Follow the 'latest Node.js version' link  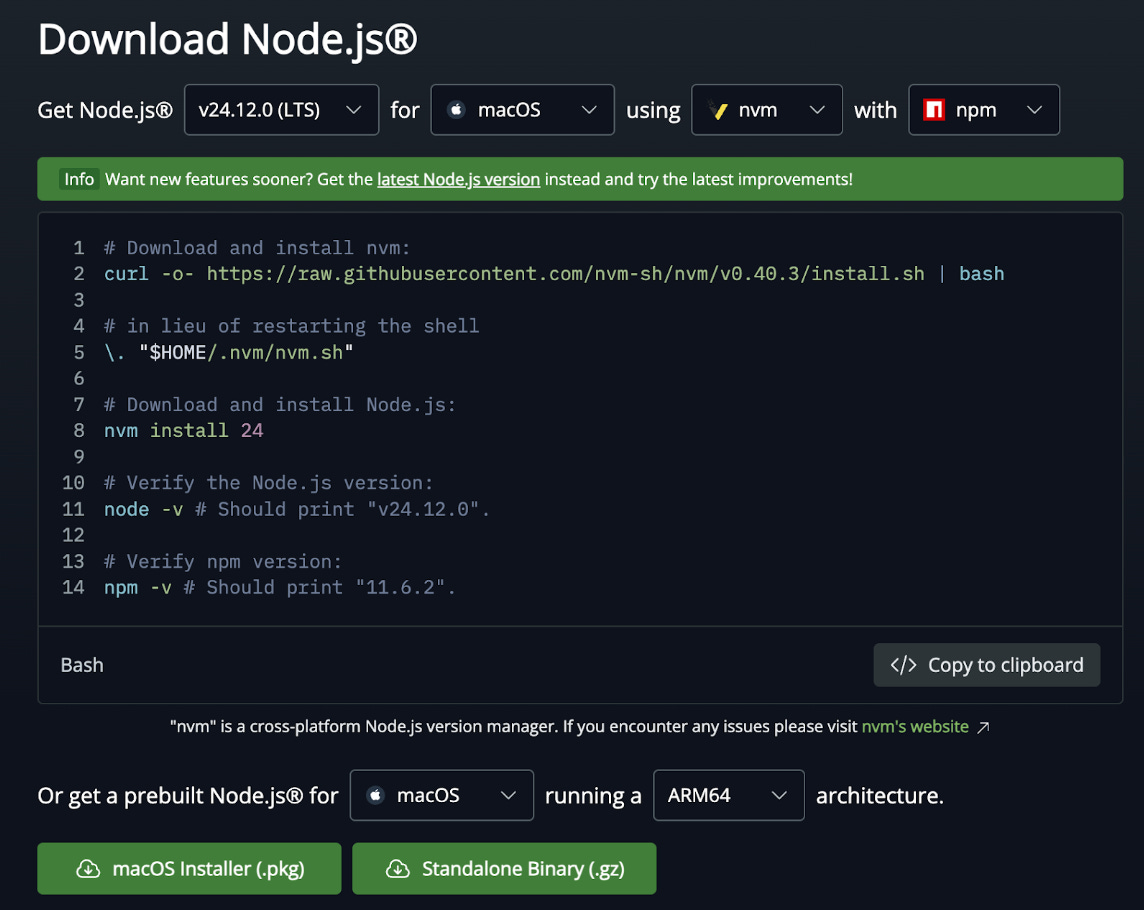(458, 179)
